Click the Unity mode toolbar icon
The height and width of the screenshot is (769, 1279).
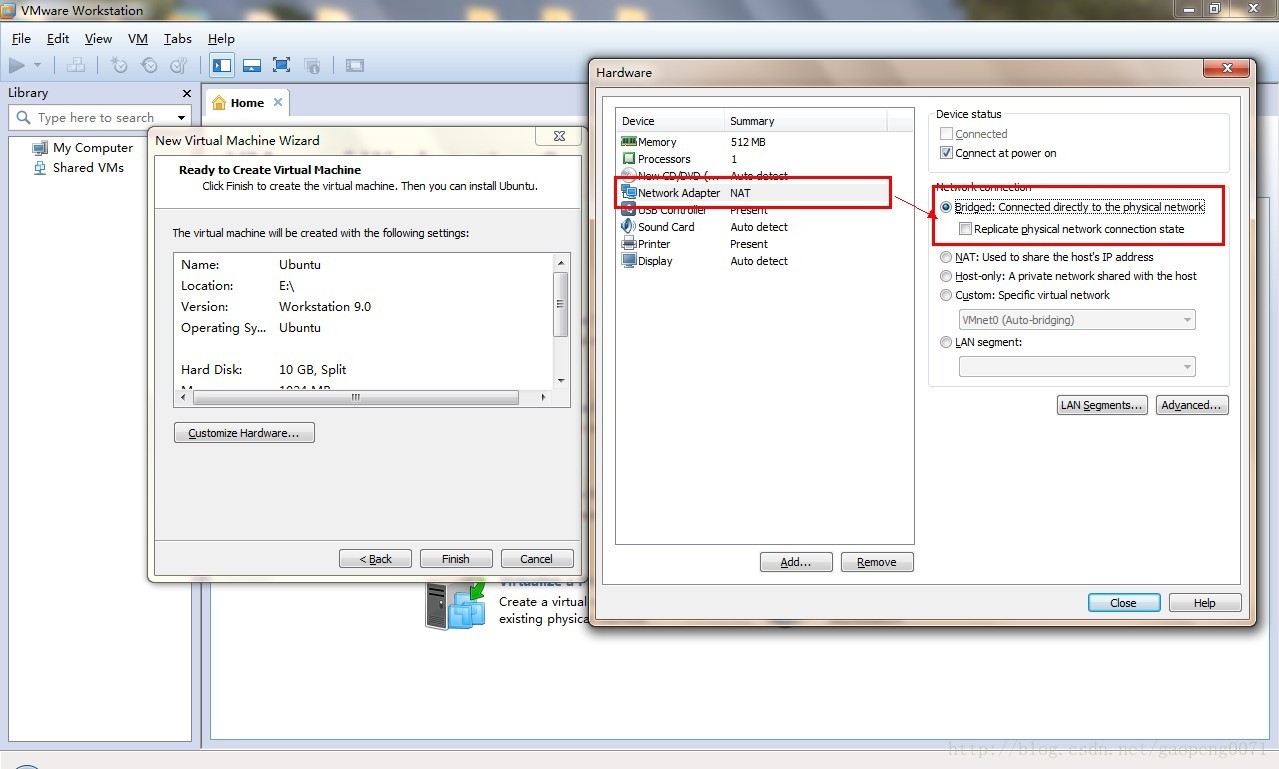(312, 65)
